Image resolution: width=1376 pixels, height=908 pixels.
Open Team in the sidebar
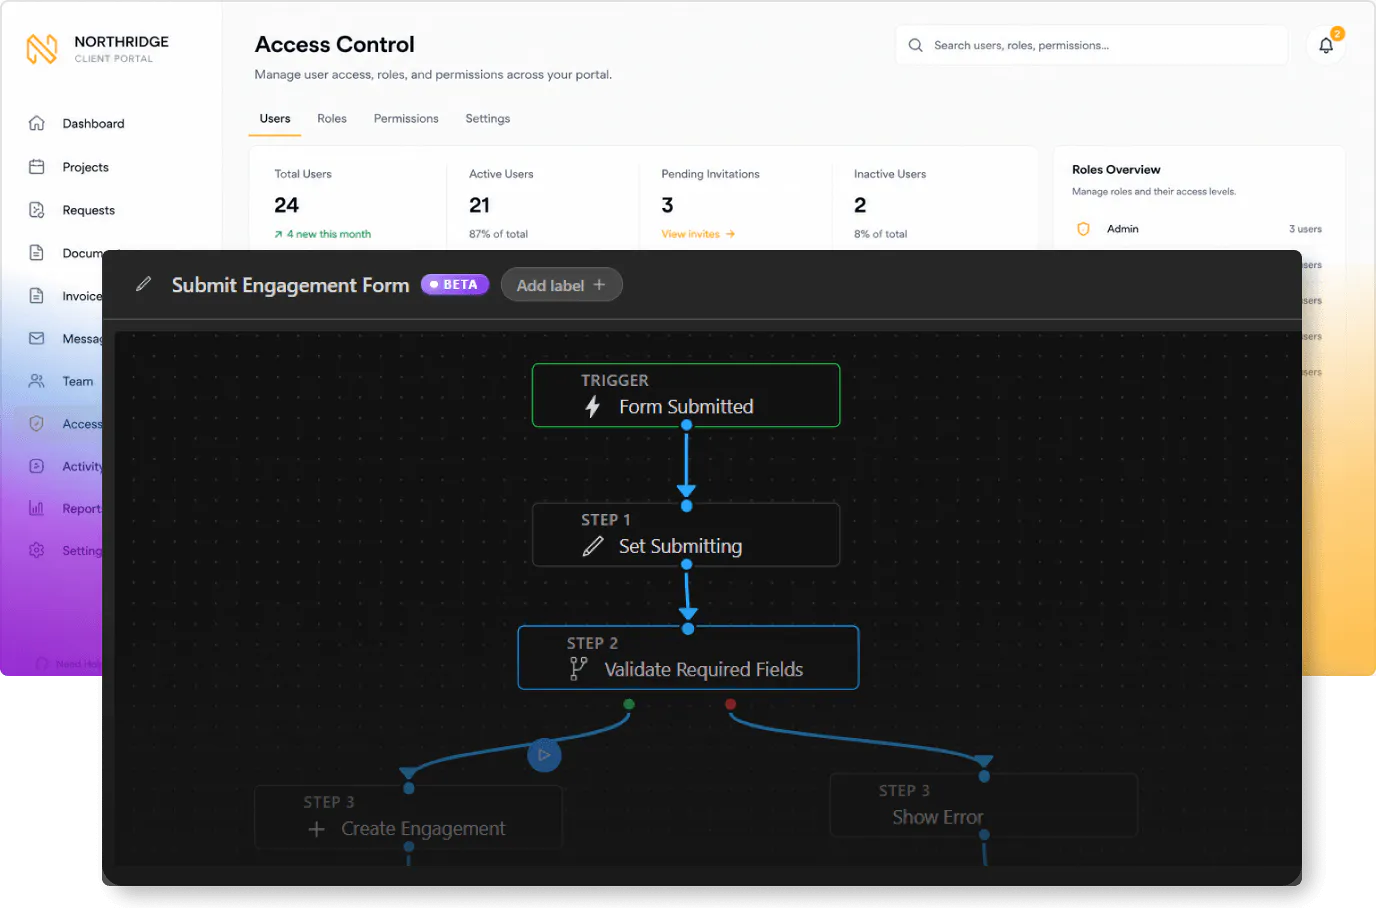click(77, 381)
